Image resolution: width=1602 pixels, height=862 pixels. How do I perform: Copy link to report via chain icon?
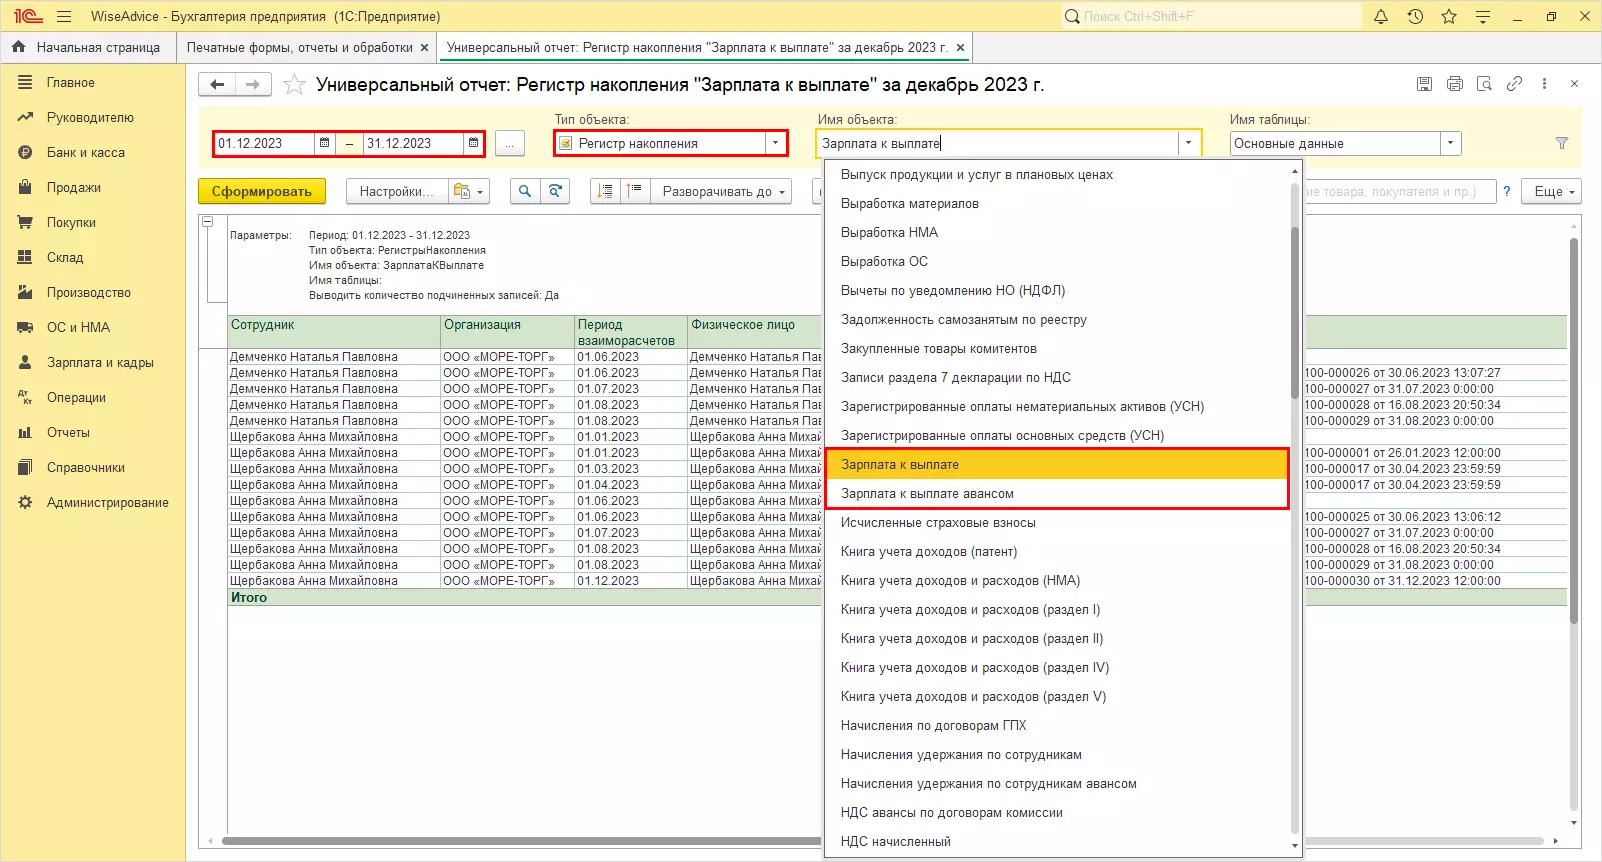coord(1514,84)
